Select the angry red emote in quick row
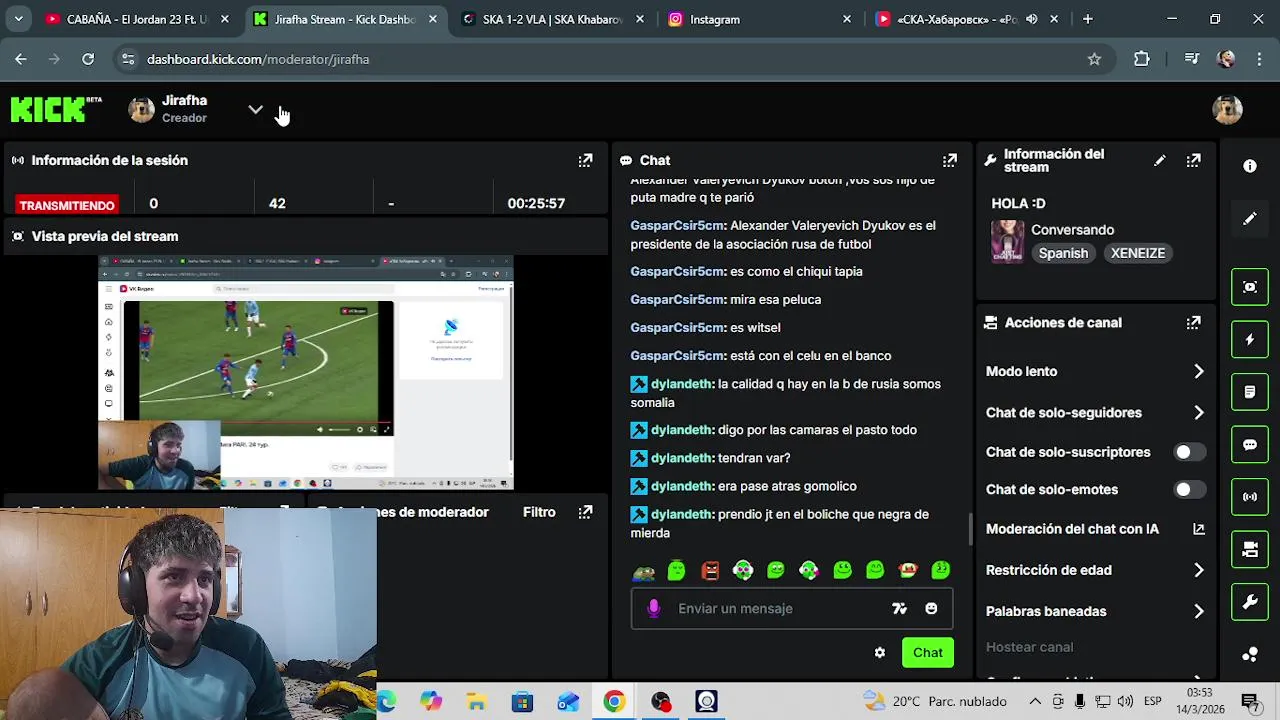 [710, 570]
